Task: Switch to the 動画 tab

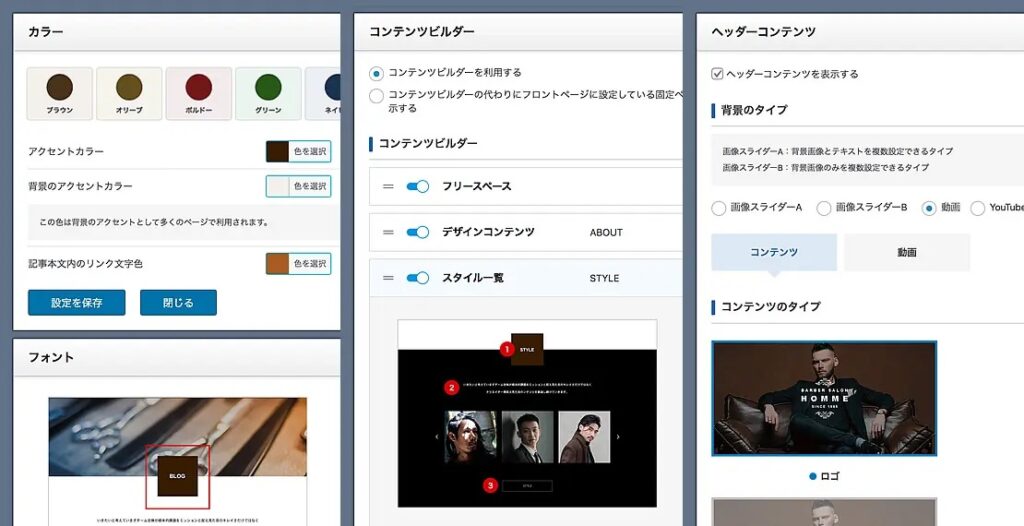Action: 907,252
